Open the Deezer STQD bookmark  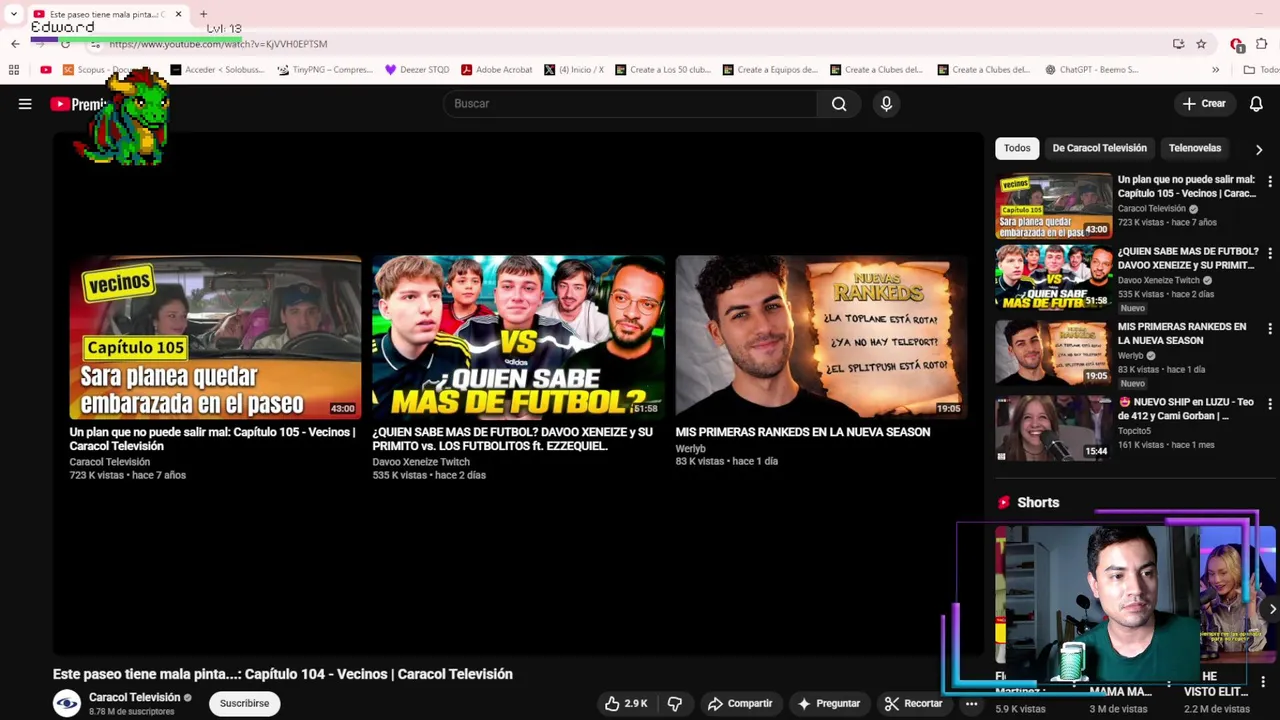point(417,70)
